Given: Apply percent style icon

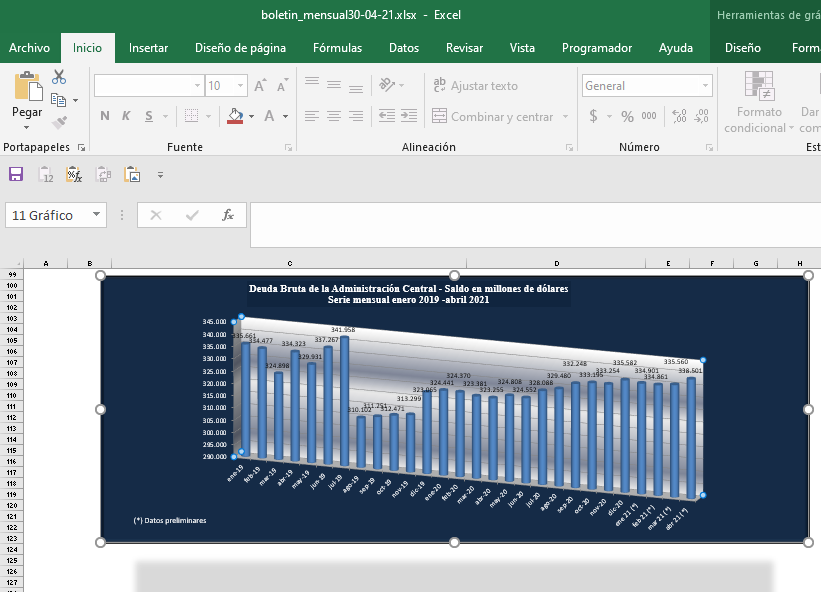Looking at the screenshot, I should tap(627, 116).
